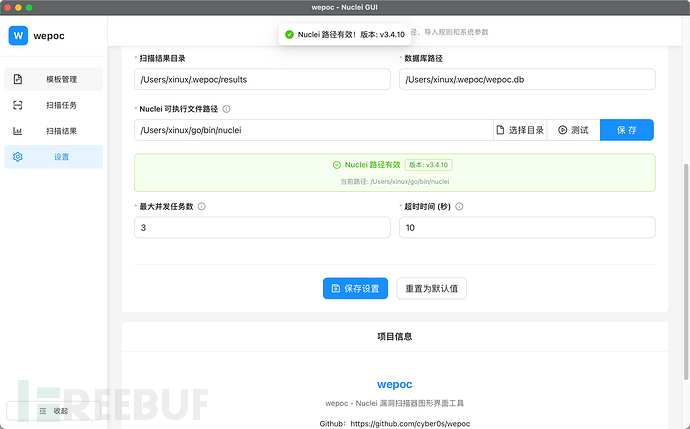Click the blue 保存 button
The image size is (690, 429).
click(627, 130)
